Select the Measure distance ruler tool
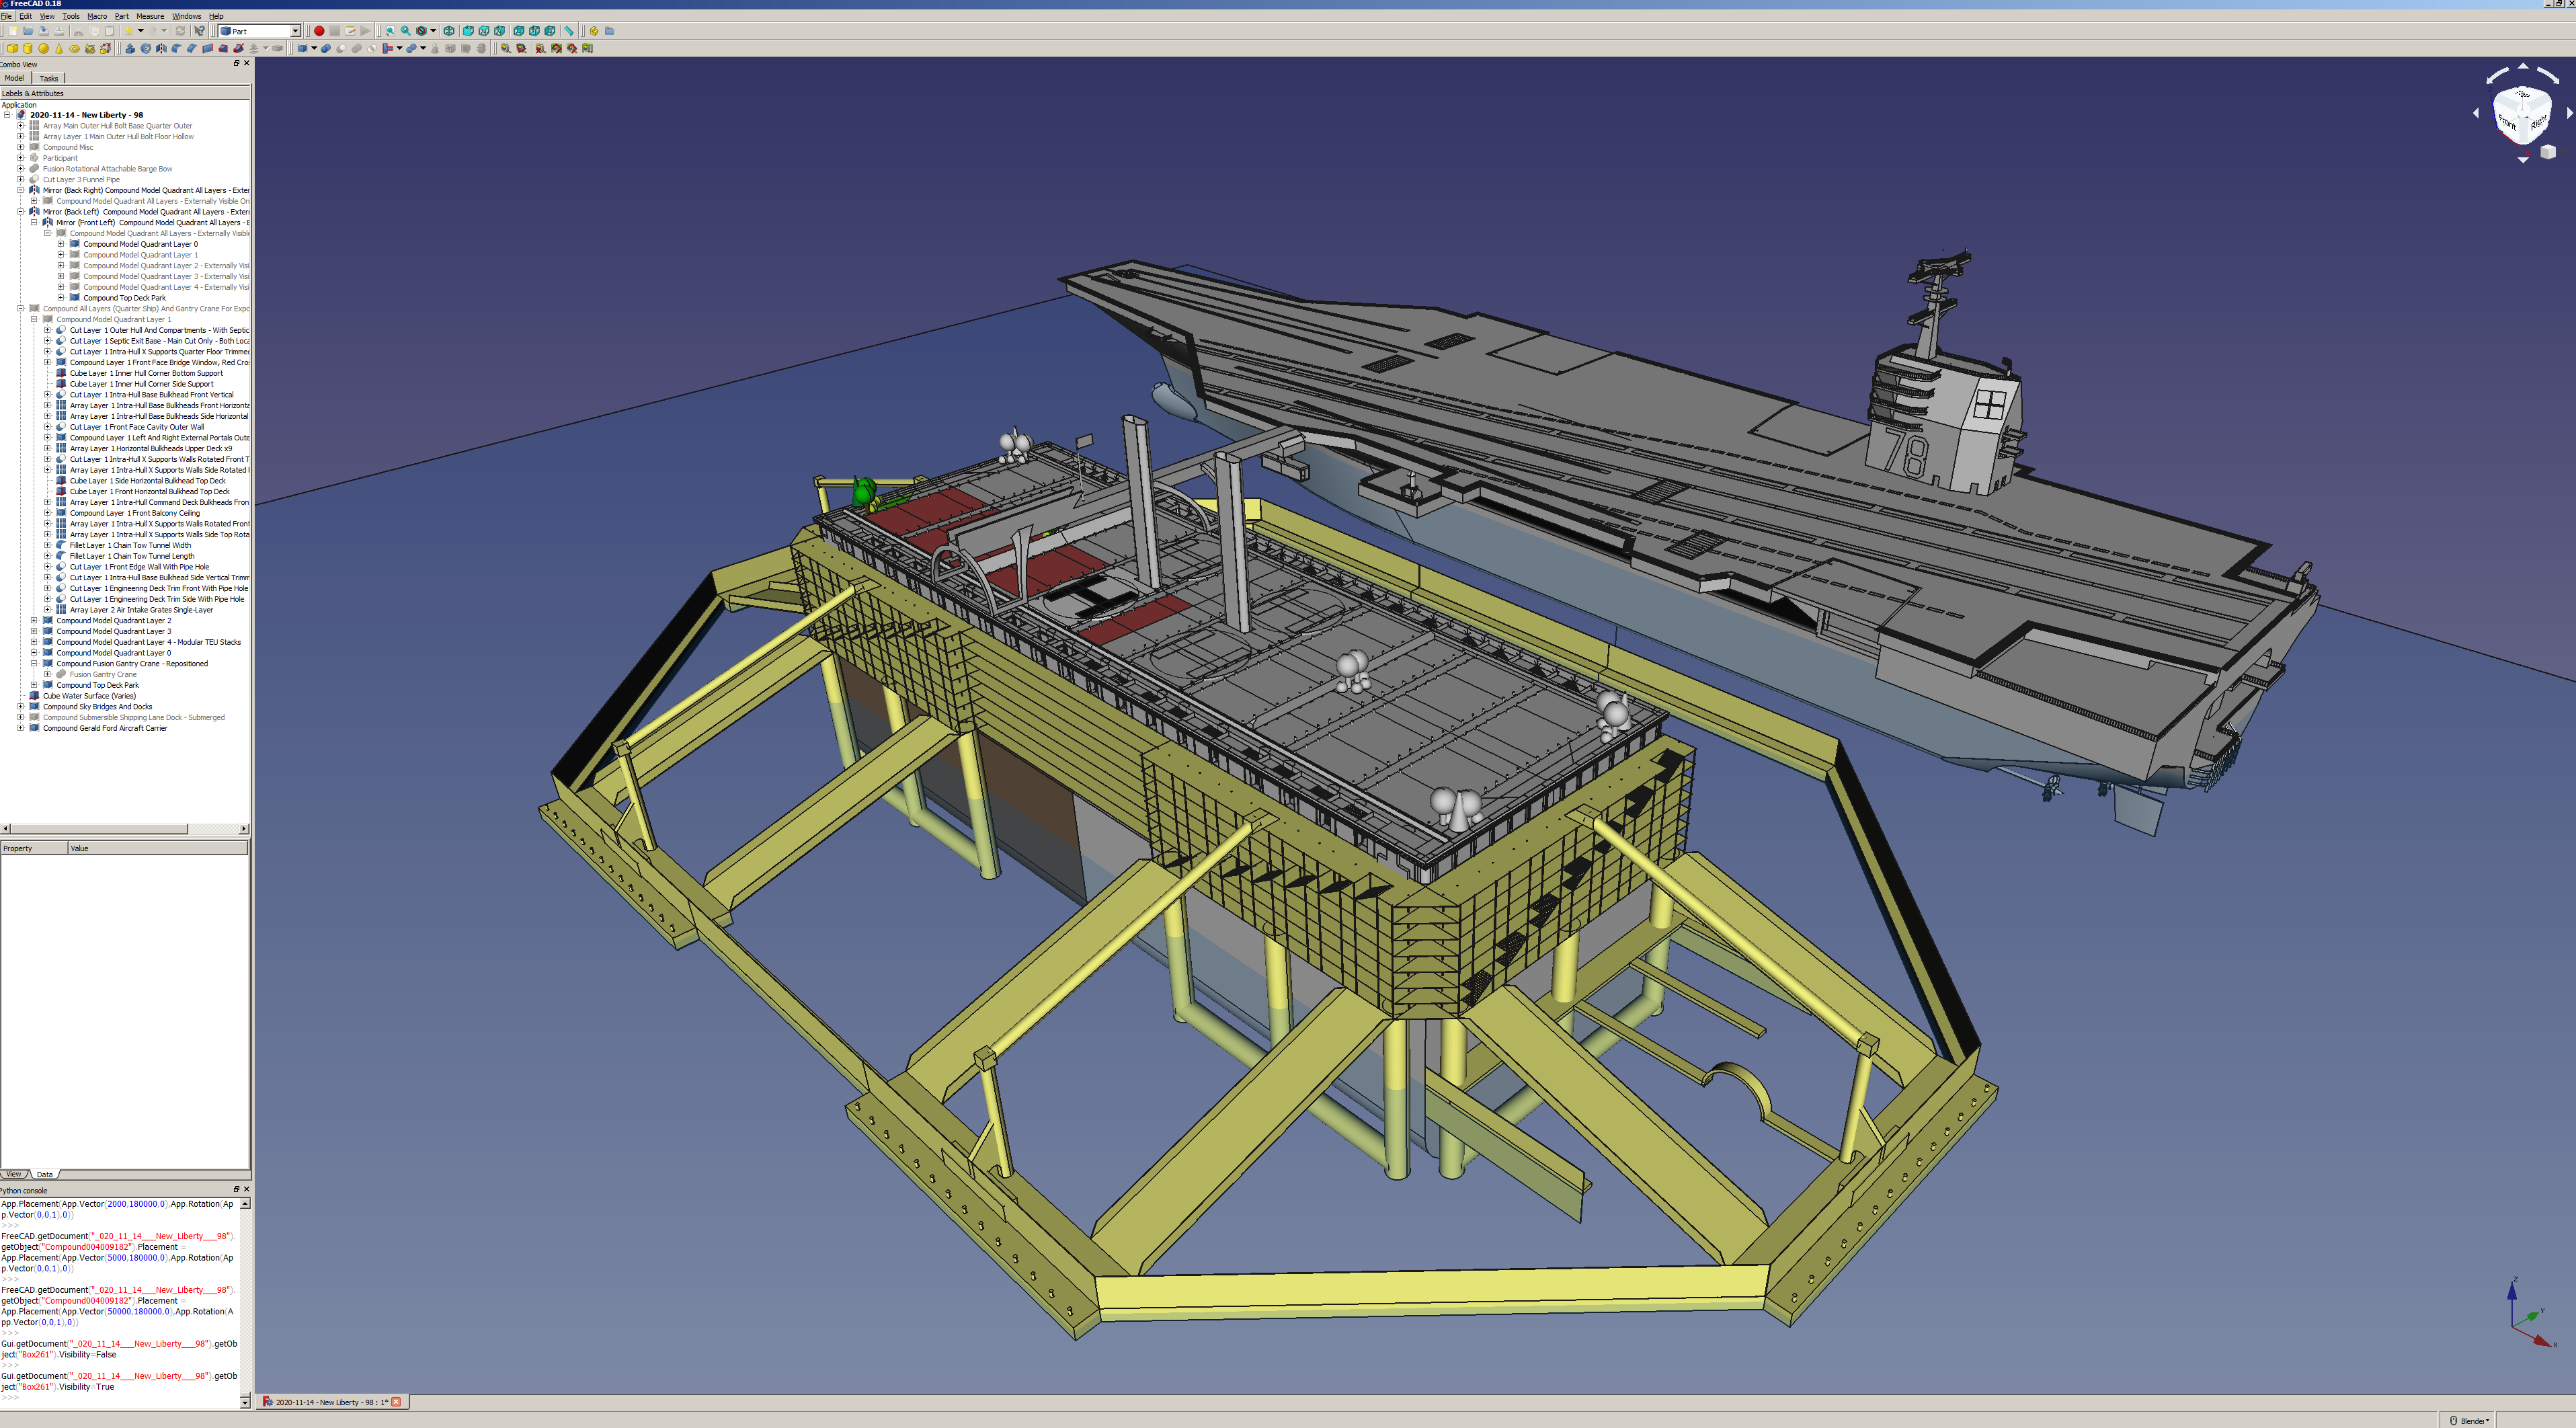The image size is (2576, 1428). (569, 31)
